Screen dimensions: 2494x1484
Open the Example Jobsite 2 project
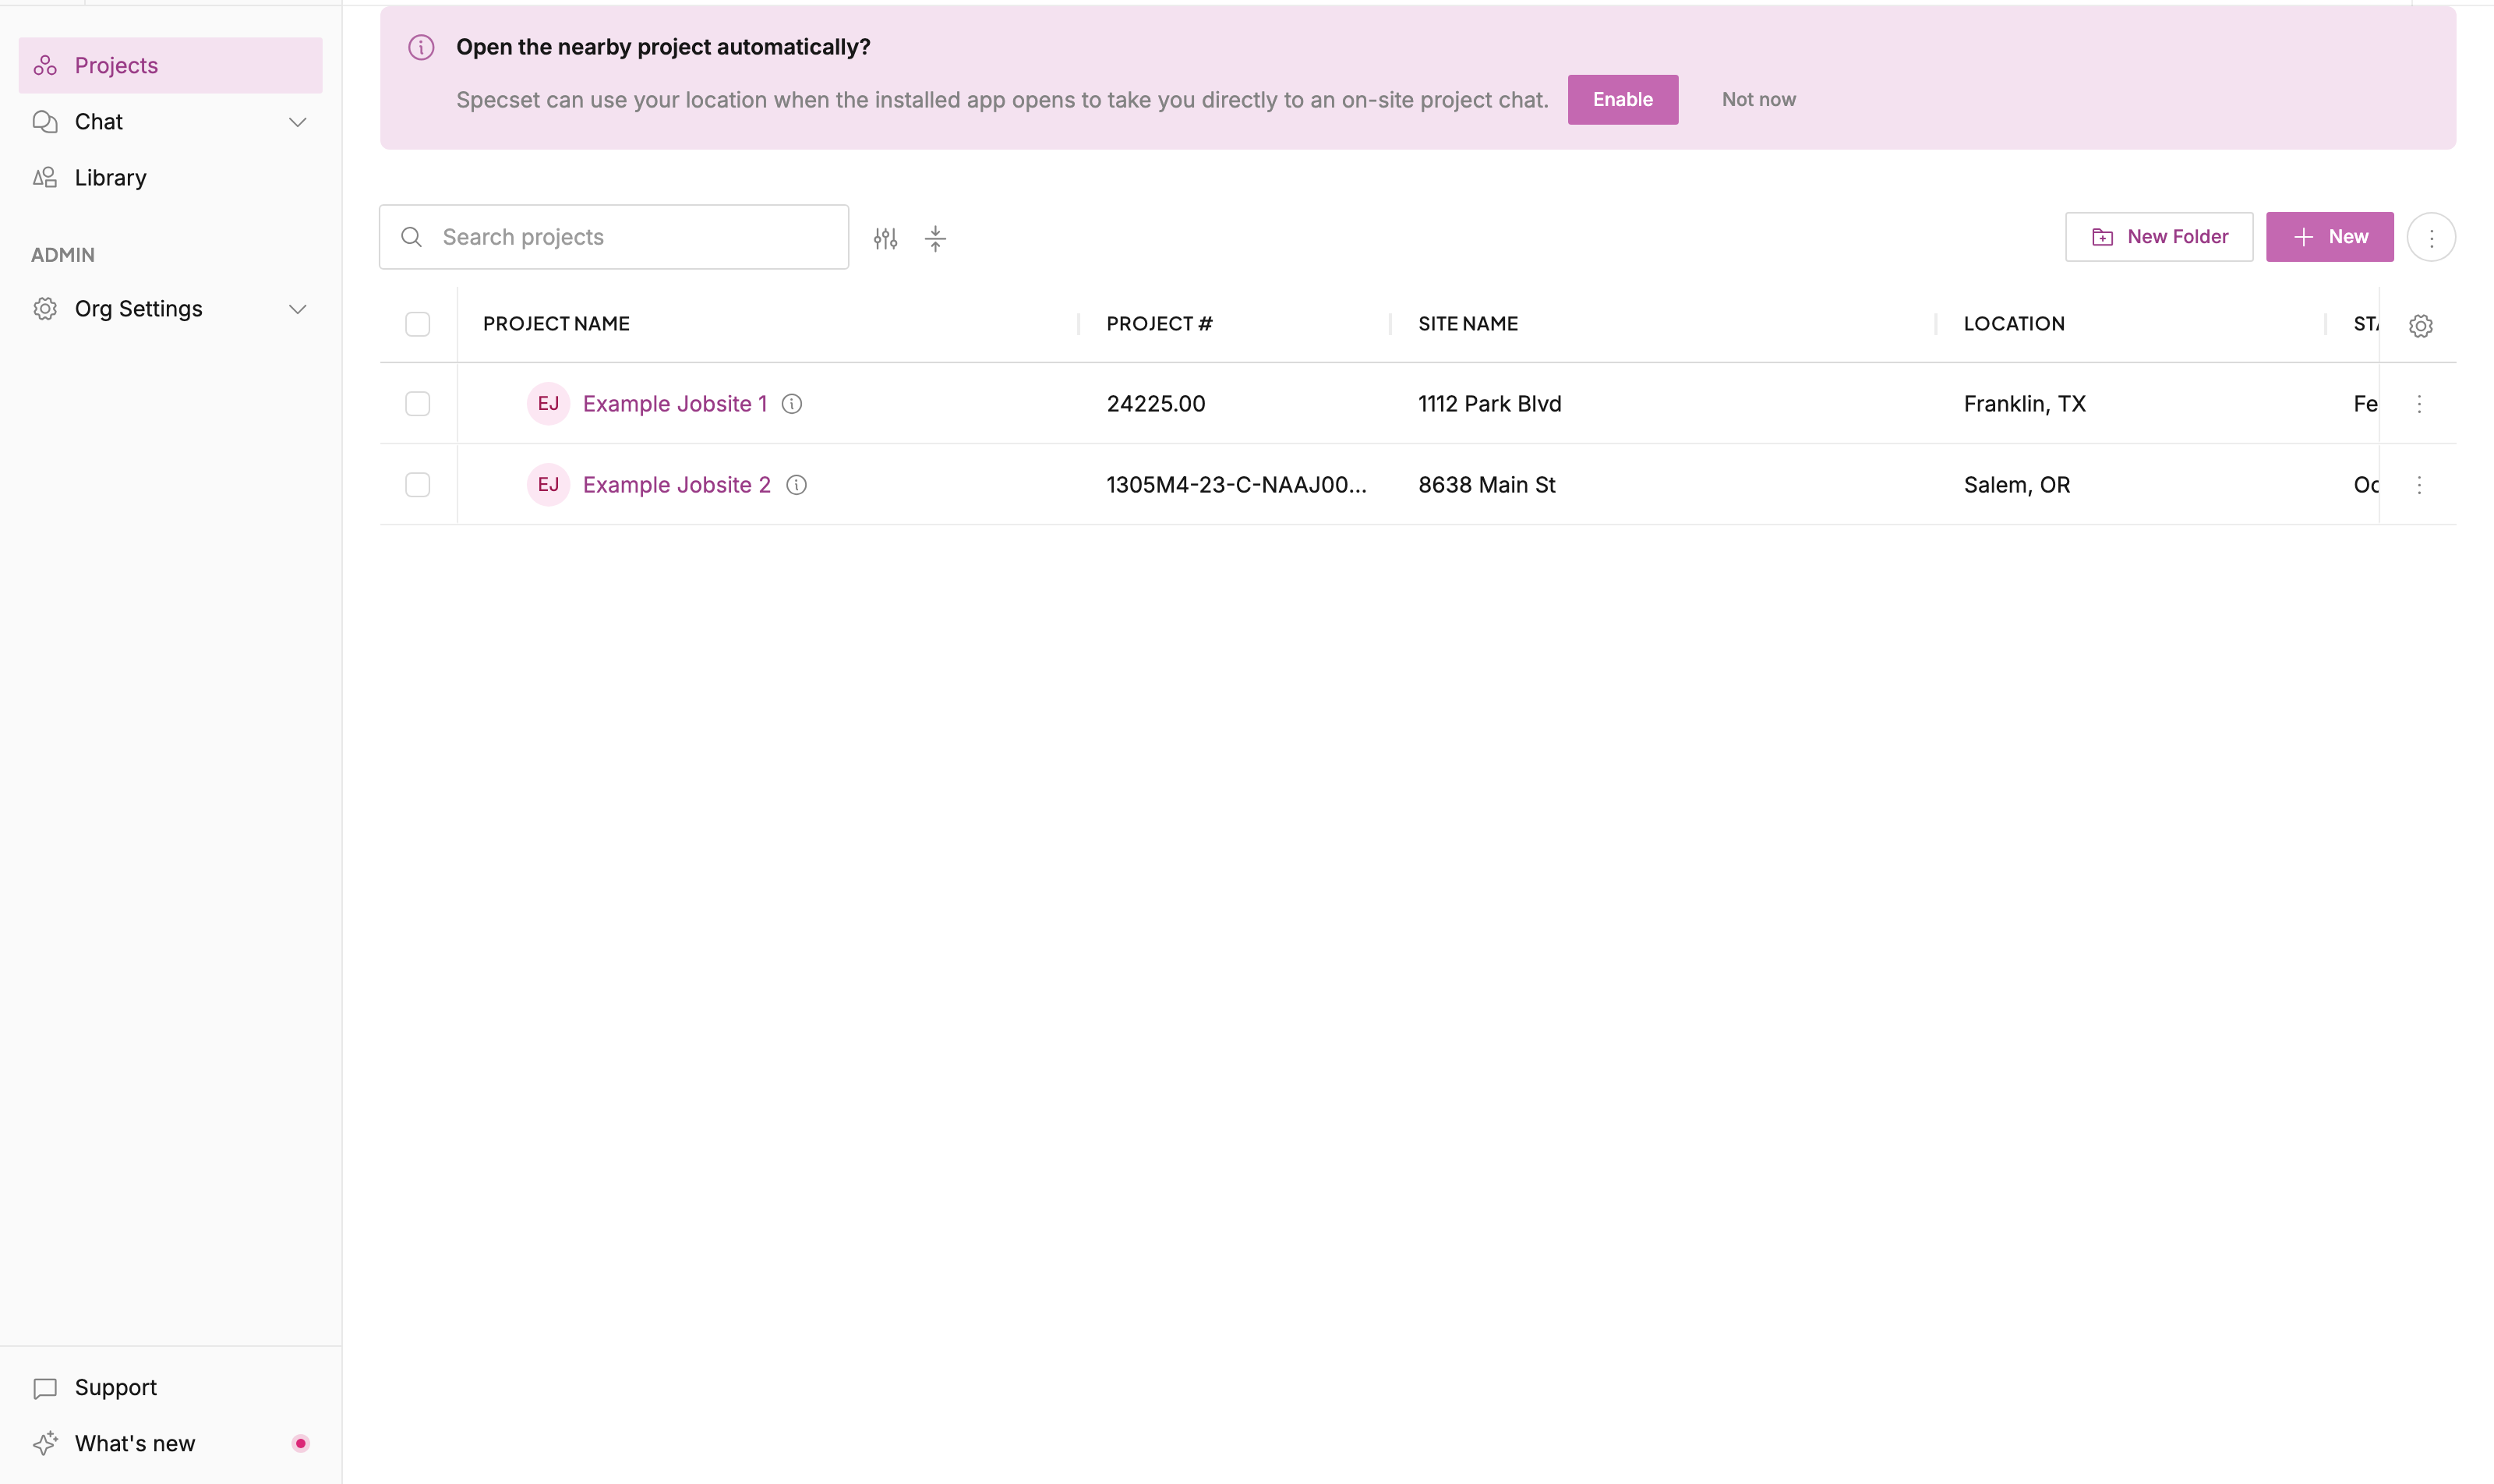pos(677,484)
